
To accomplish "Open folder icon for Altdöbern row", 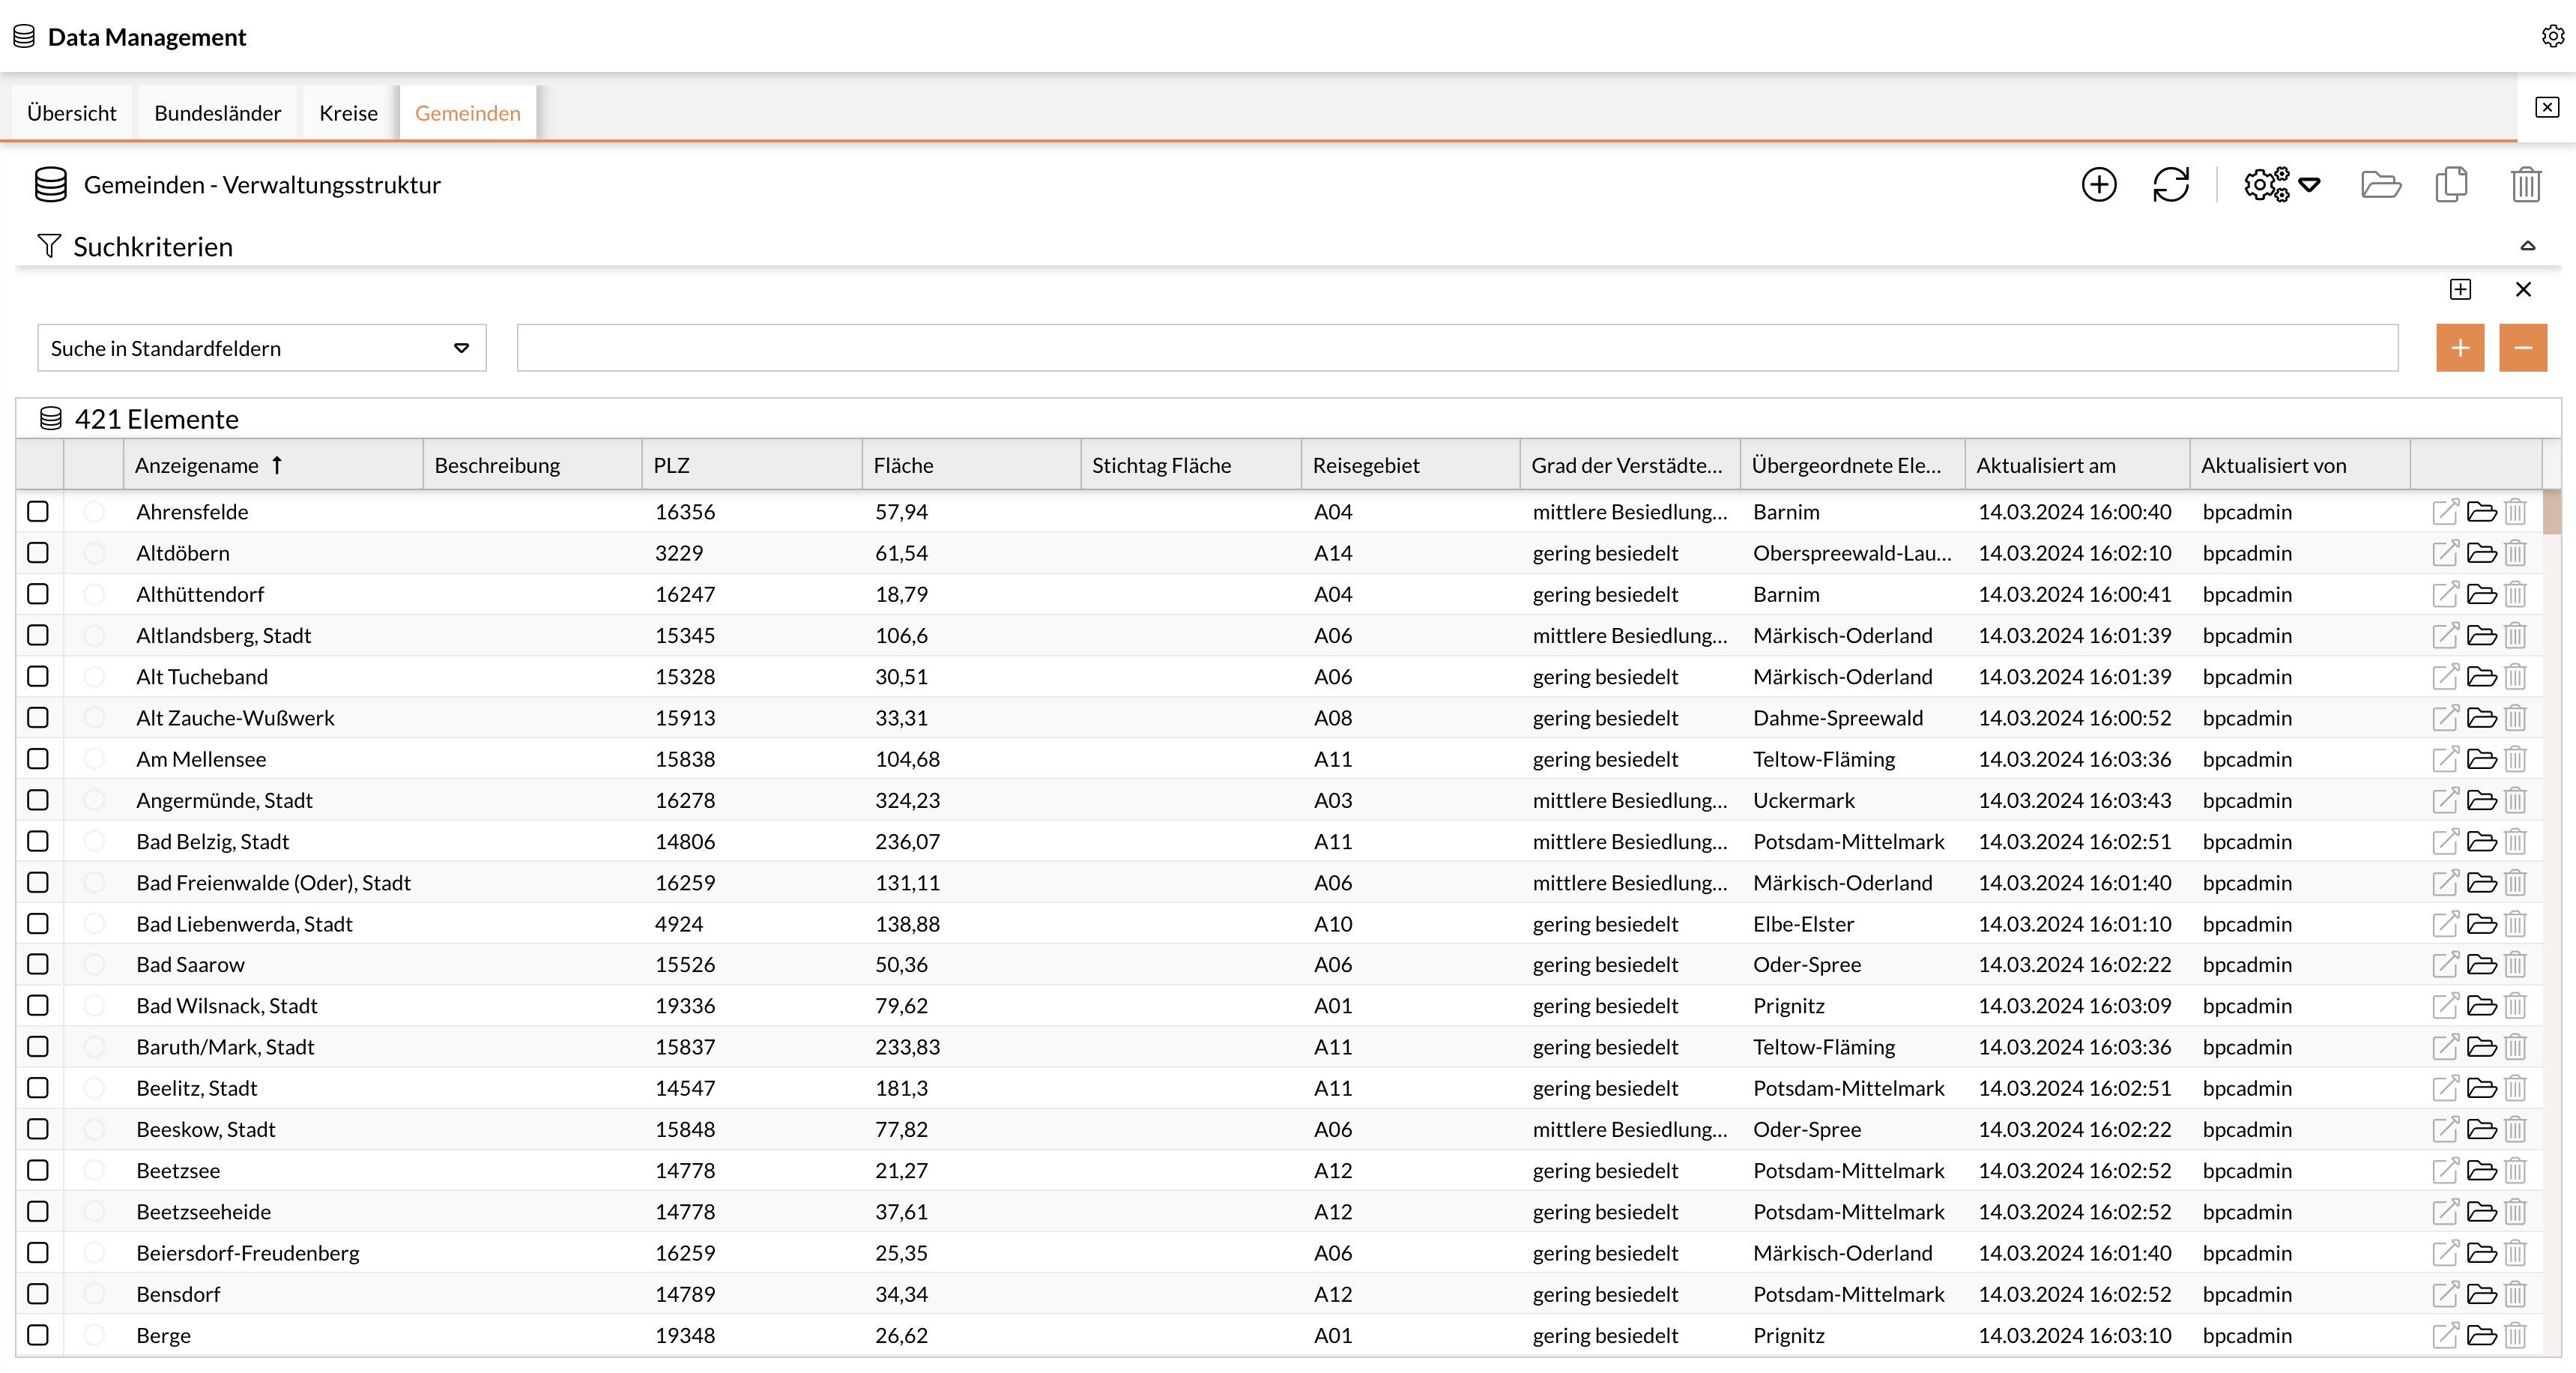I will coord(2481,553).
